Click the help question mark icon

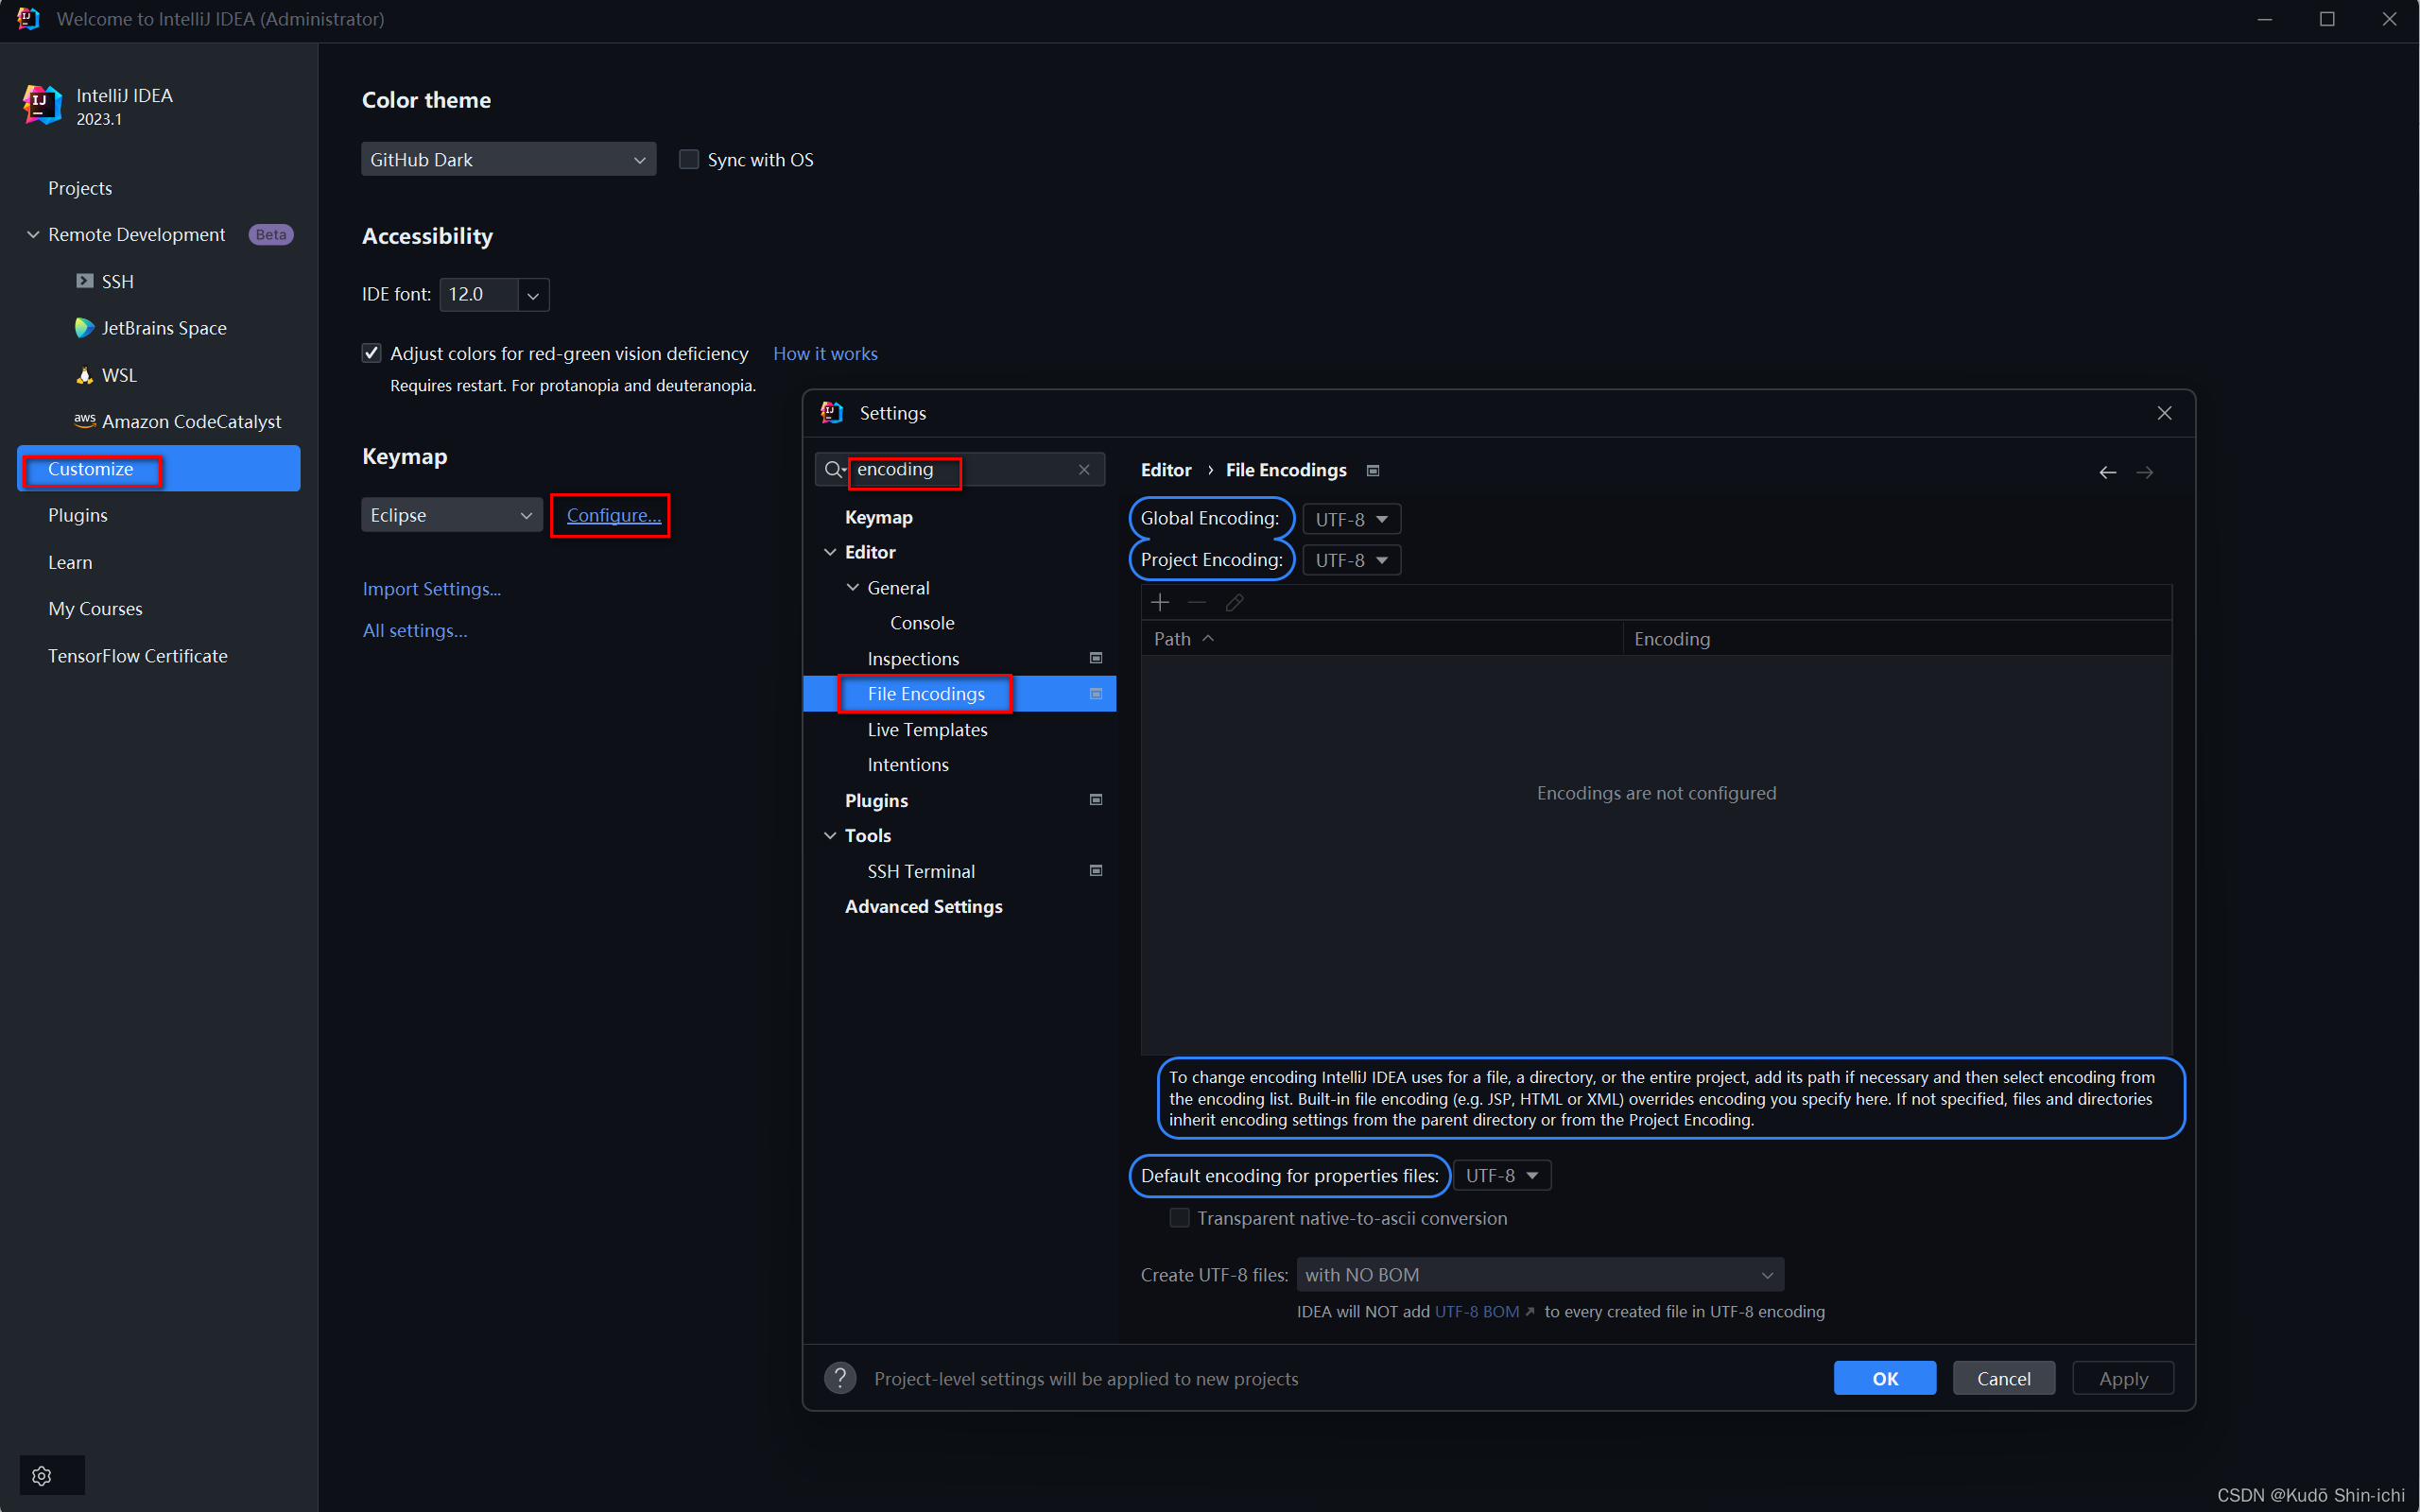pos(840,1378)
